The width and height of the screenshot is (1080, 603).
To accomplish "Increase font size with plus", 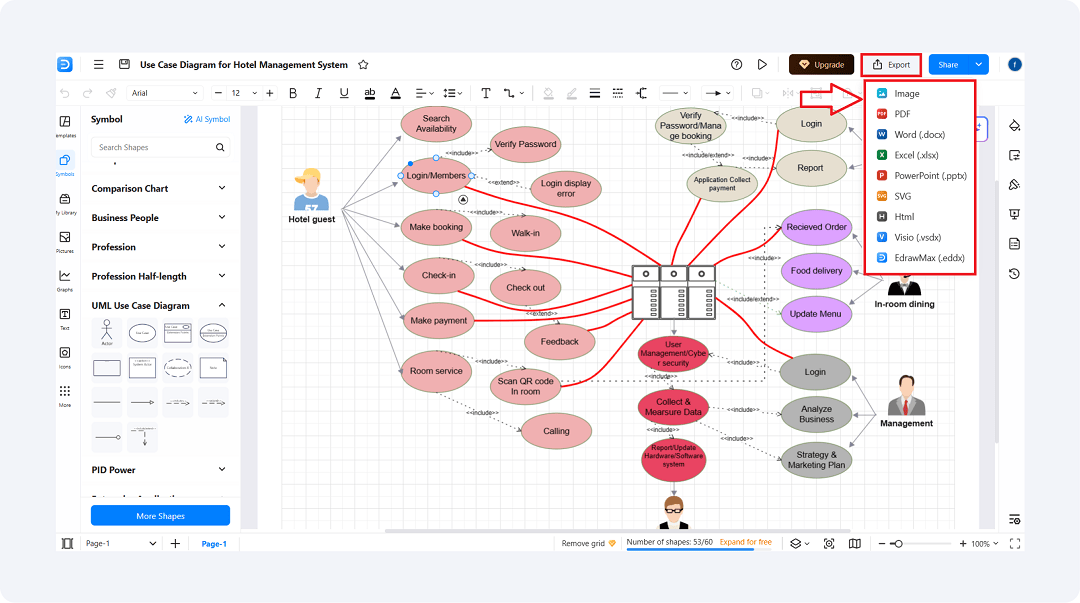I will (269, 93).
